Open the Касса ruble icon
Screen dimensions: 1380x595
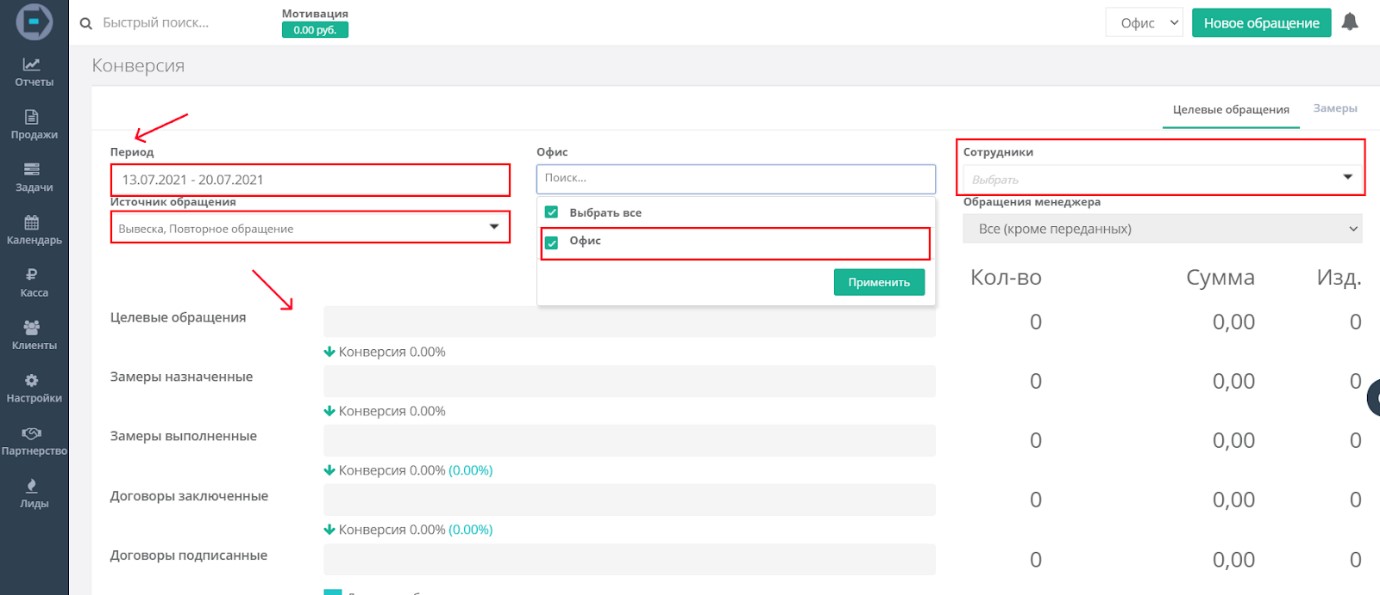[x=33, y=275]
